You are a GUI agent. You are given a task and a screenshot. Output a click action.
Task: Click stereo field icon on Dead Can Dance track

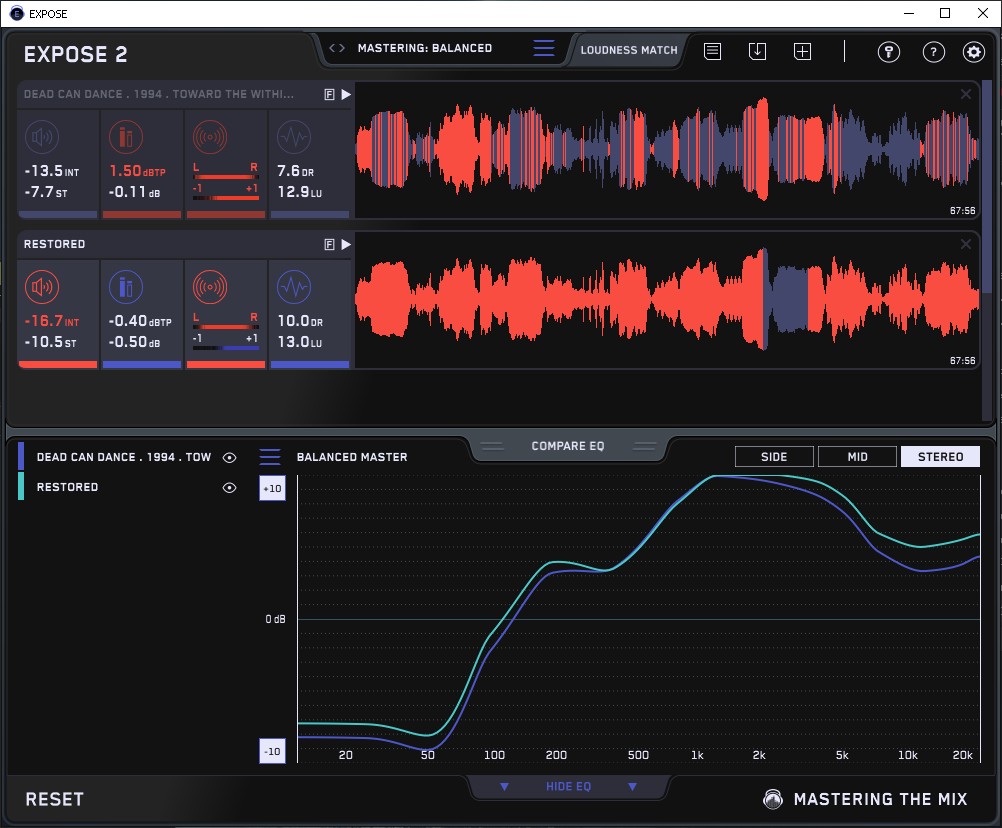pyautogui.click(x=210, y=137)
